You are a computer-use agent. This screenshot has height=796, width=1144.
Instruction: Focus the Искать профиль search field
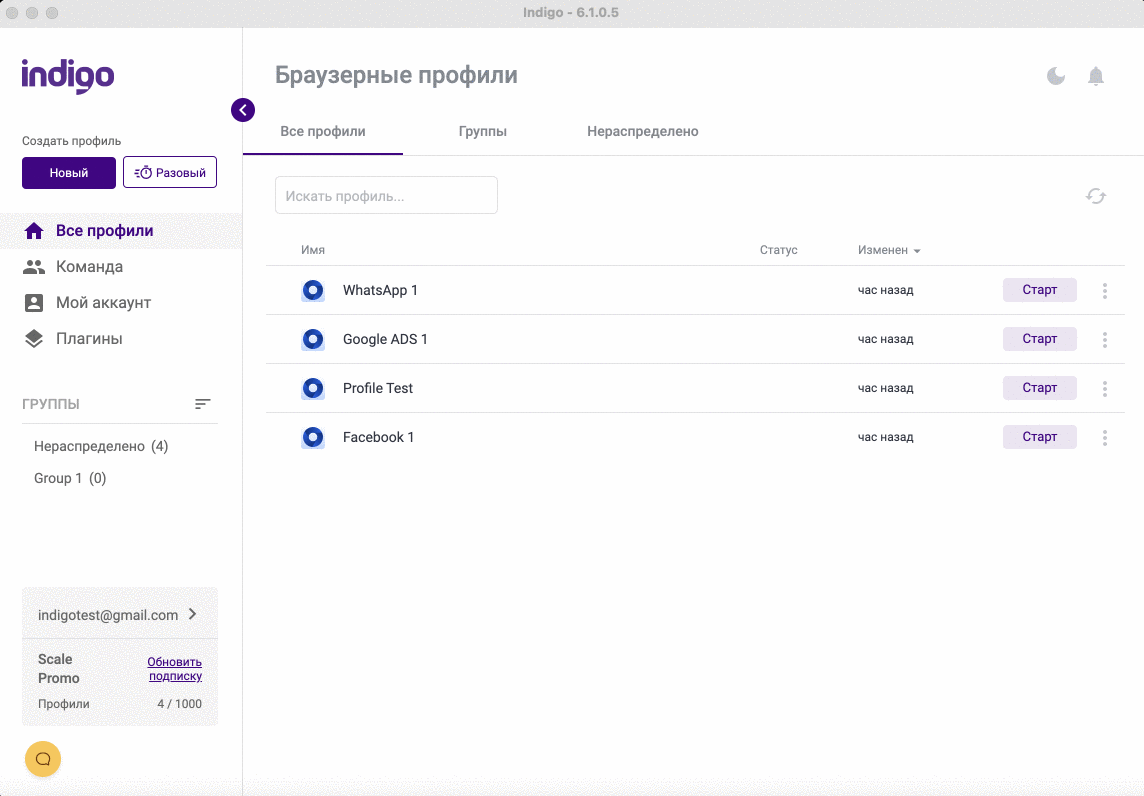(x=386, y=196)
